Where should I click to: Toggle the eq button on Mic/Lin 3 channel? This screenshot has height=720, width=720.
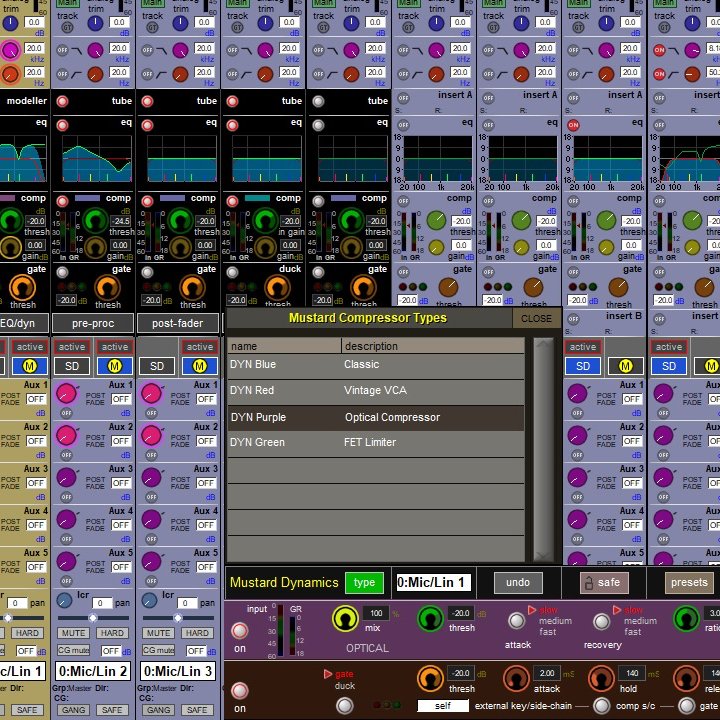(x=147, y=125)
